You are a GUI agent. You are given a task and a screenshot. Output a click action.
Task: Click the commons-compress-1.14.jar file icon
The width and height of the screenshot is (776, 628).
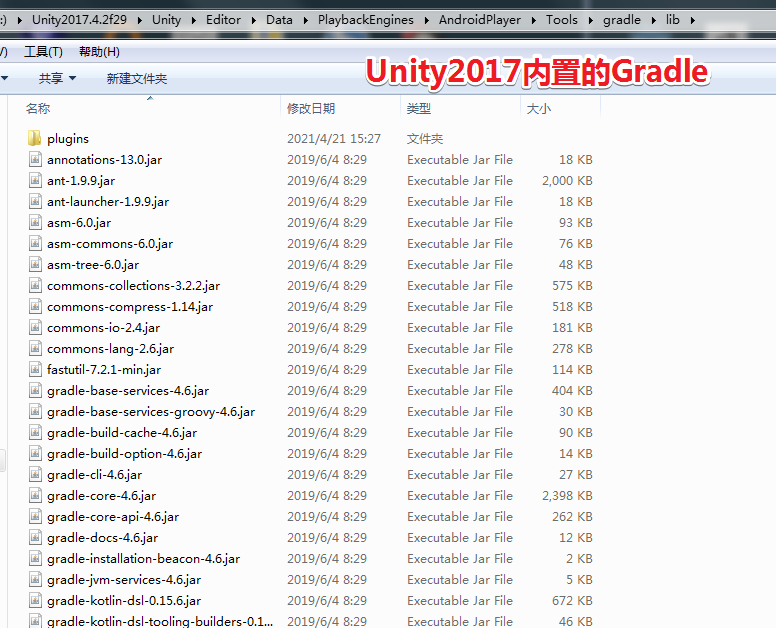coord(35,306)
